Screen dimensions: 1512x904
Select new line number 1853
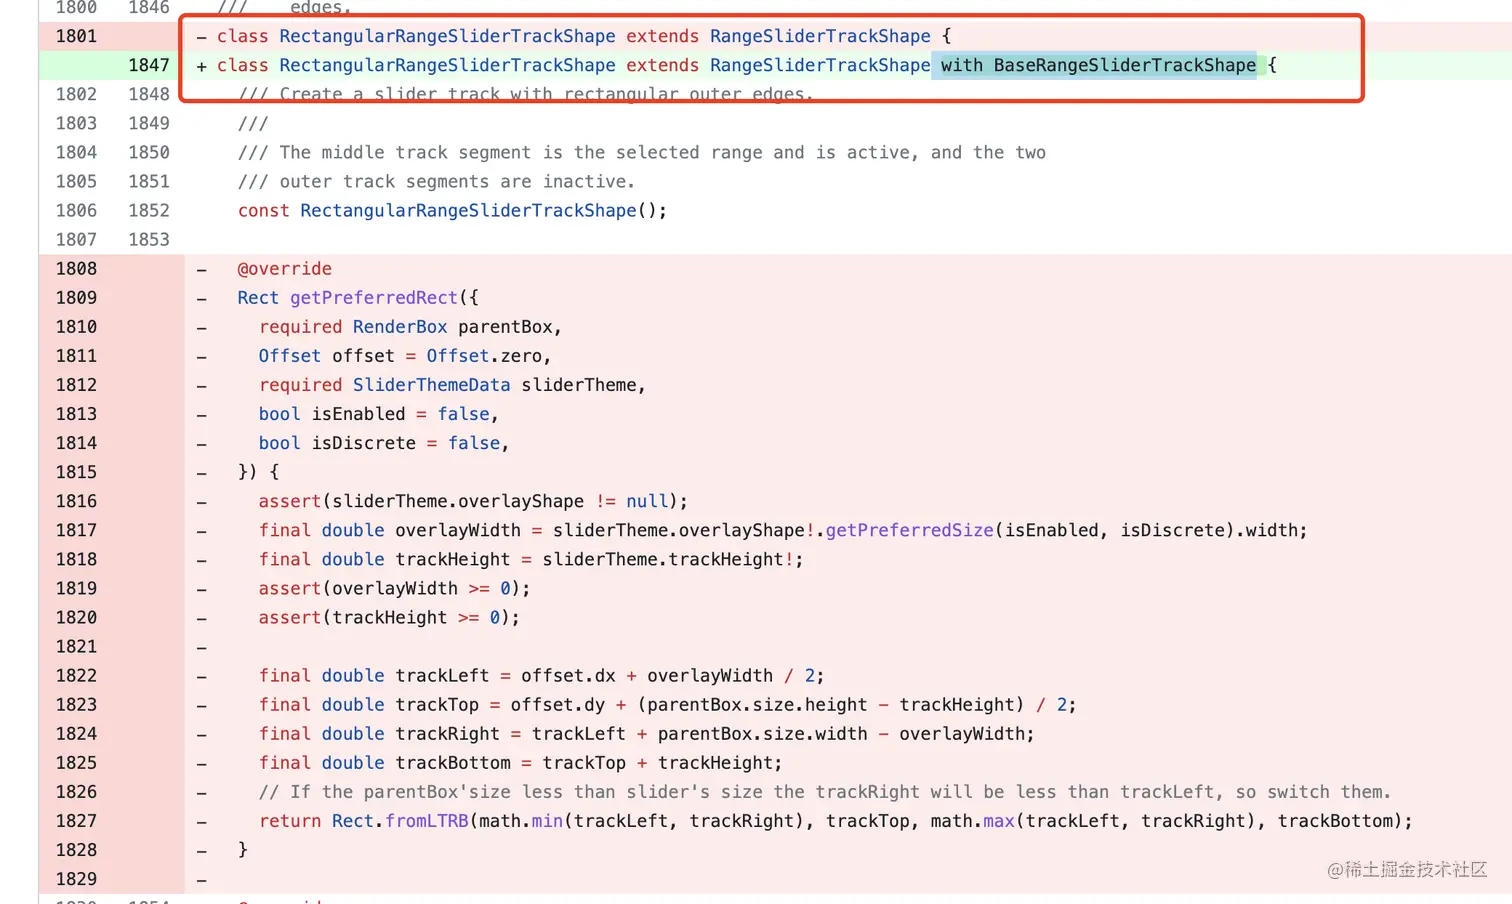(x=148, y=239)
